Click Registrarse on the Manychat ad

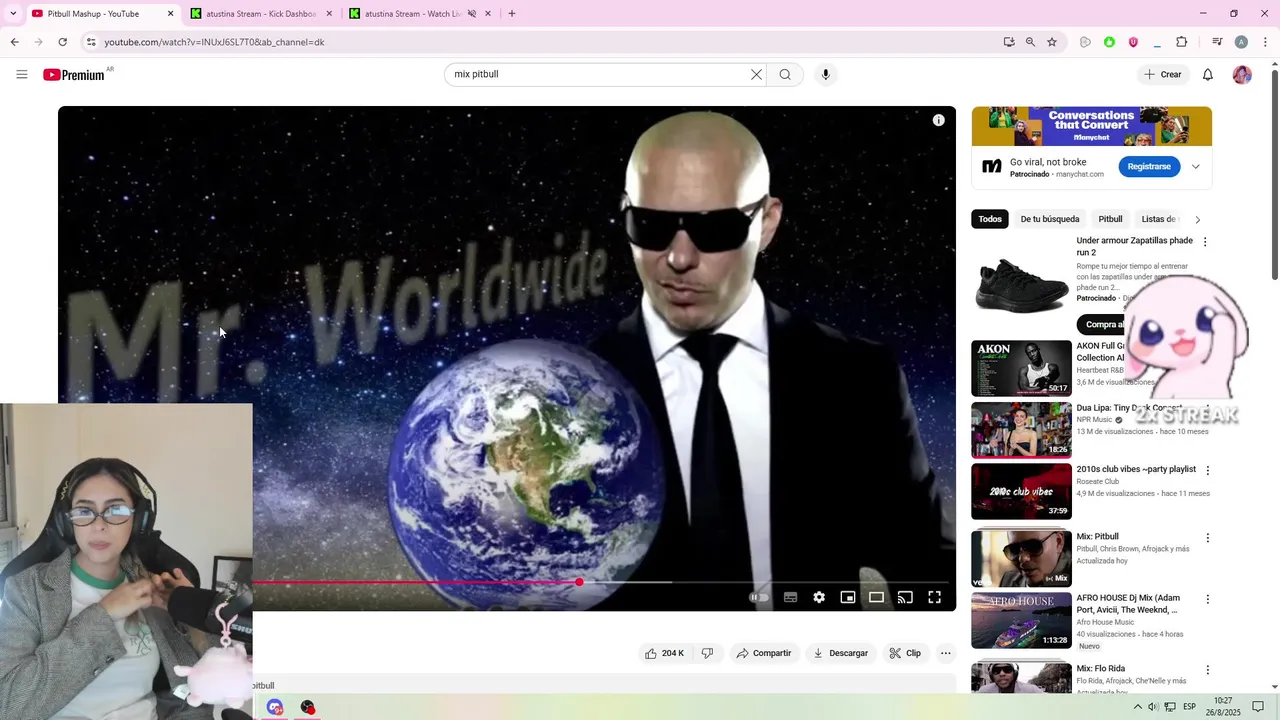tap(1149, 166)
